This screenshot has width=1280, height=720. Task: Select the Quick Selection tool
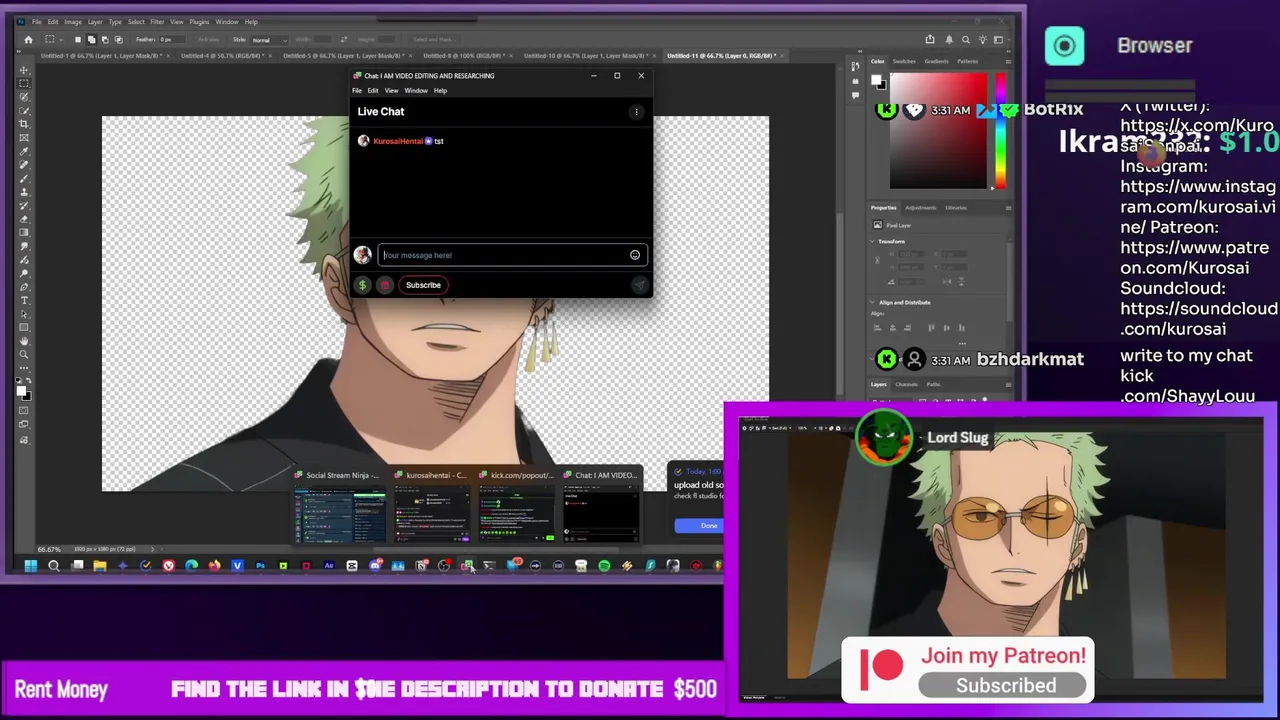(24, 111)
